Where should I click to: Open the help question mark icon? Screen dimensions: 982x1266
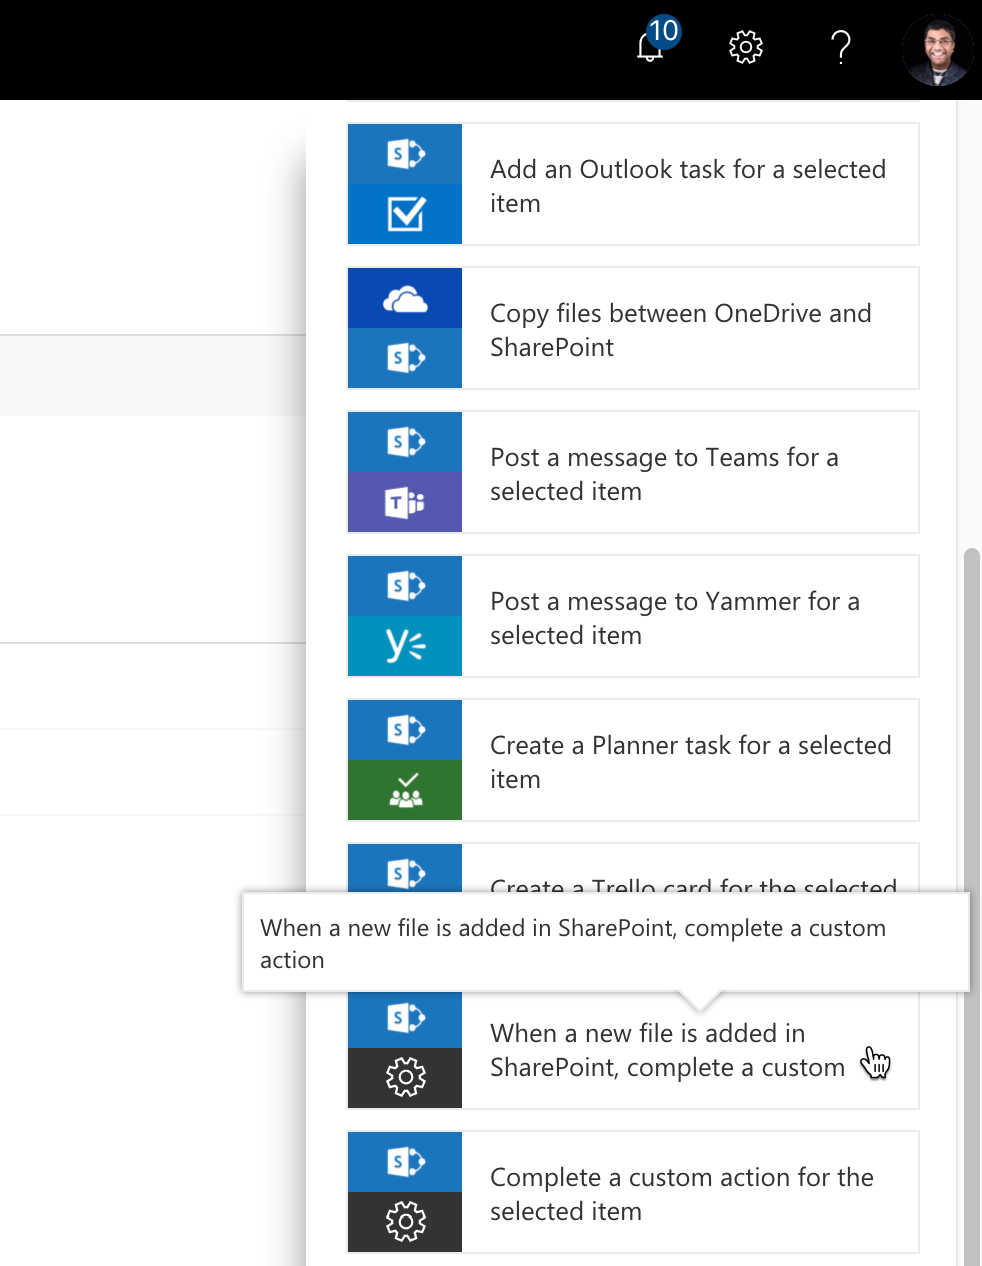coord(841,47)
